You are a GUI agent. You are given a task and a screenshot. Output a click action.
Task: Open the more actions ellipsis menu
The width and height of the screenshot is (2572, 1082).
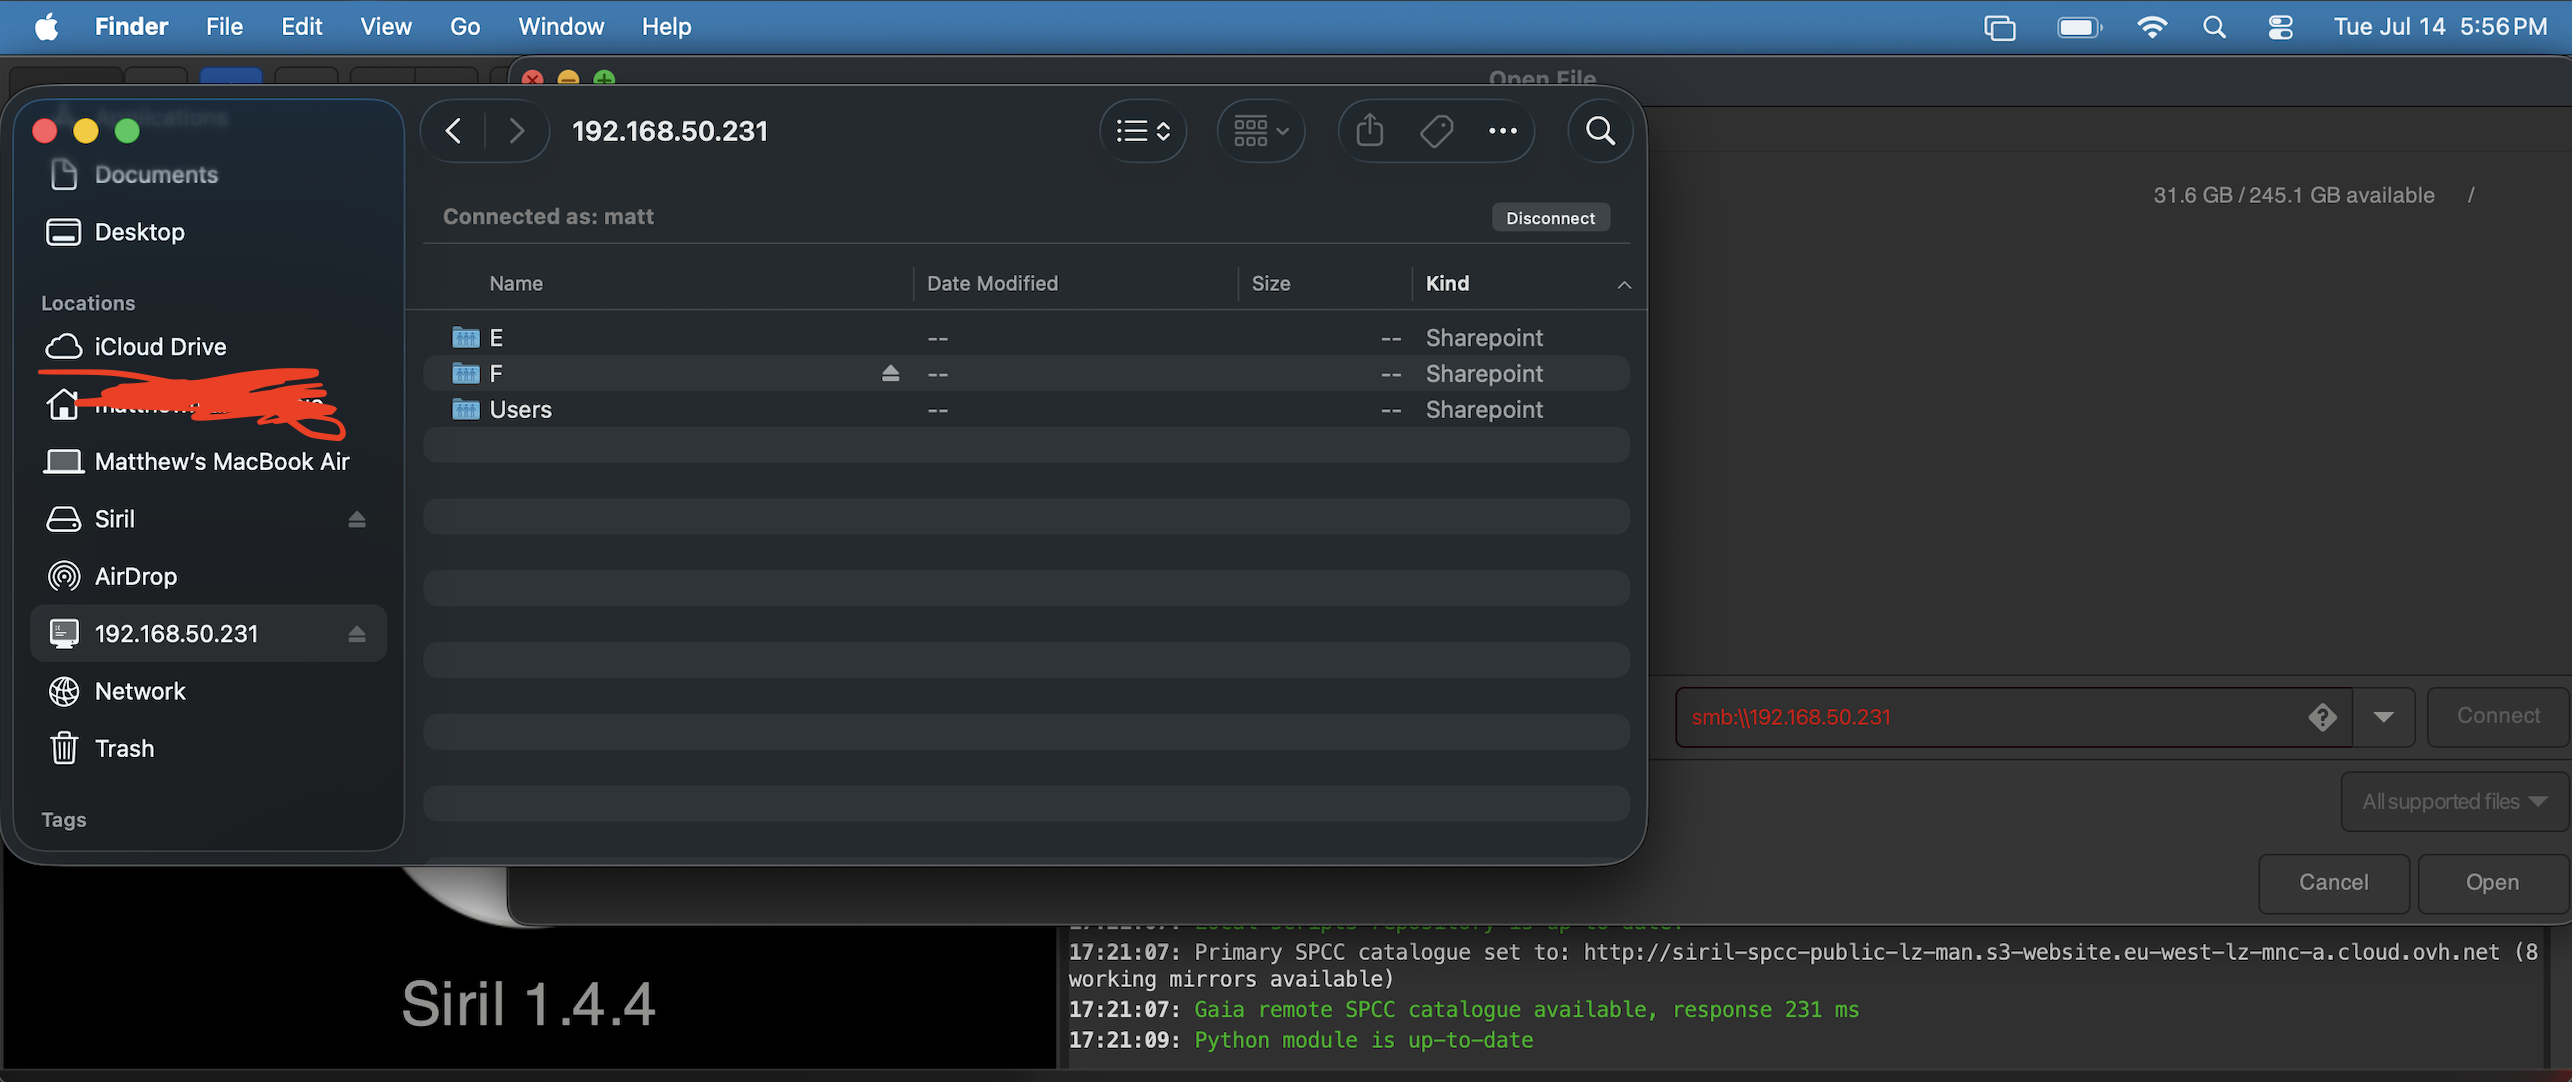pyautogui.click(x=1502, y=131)
